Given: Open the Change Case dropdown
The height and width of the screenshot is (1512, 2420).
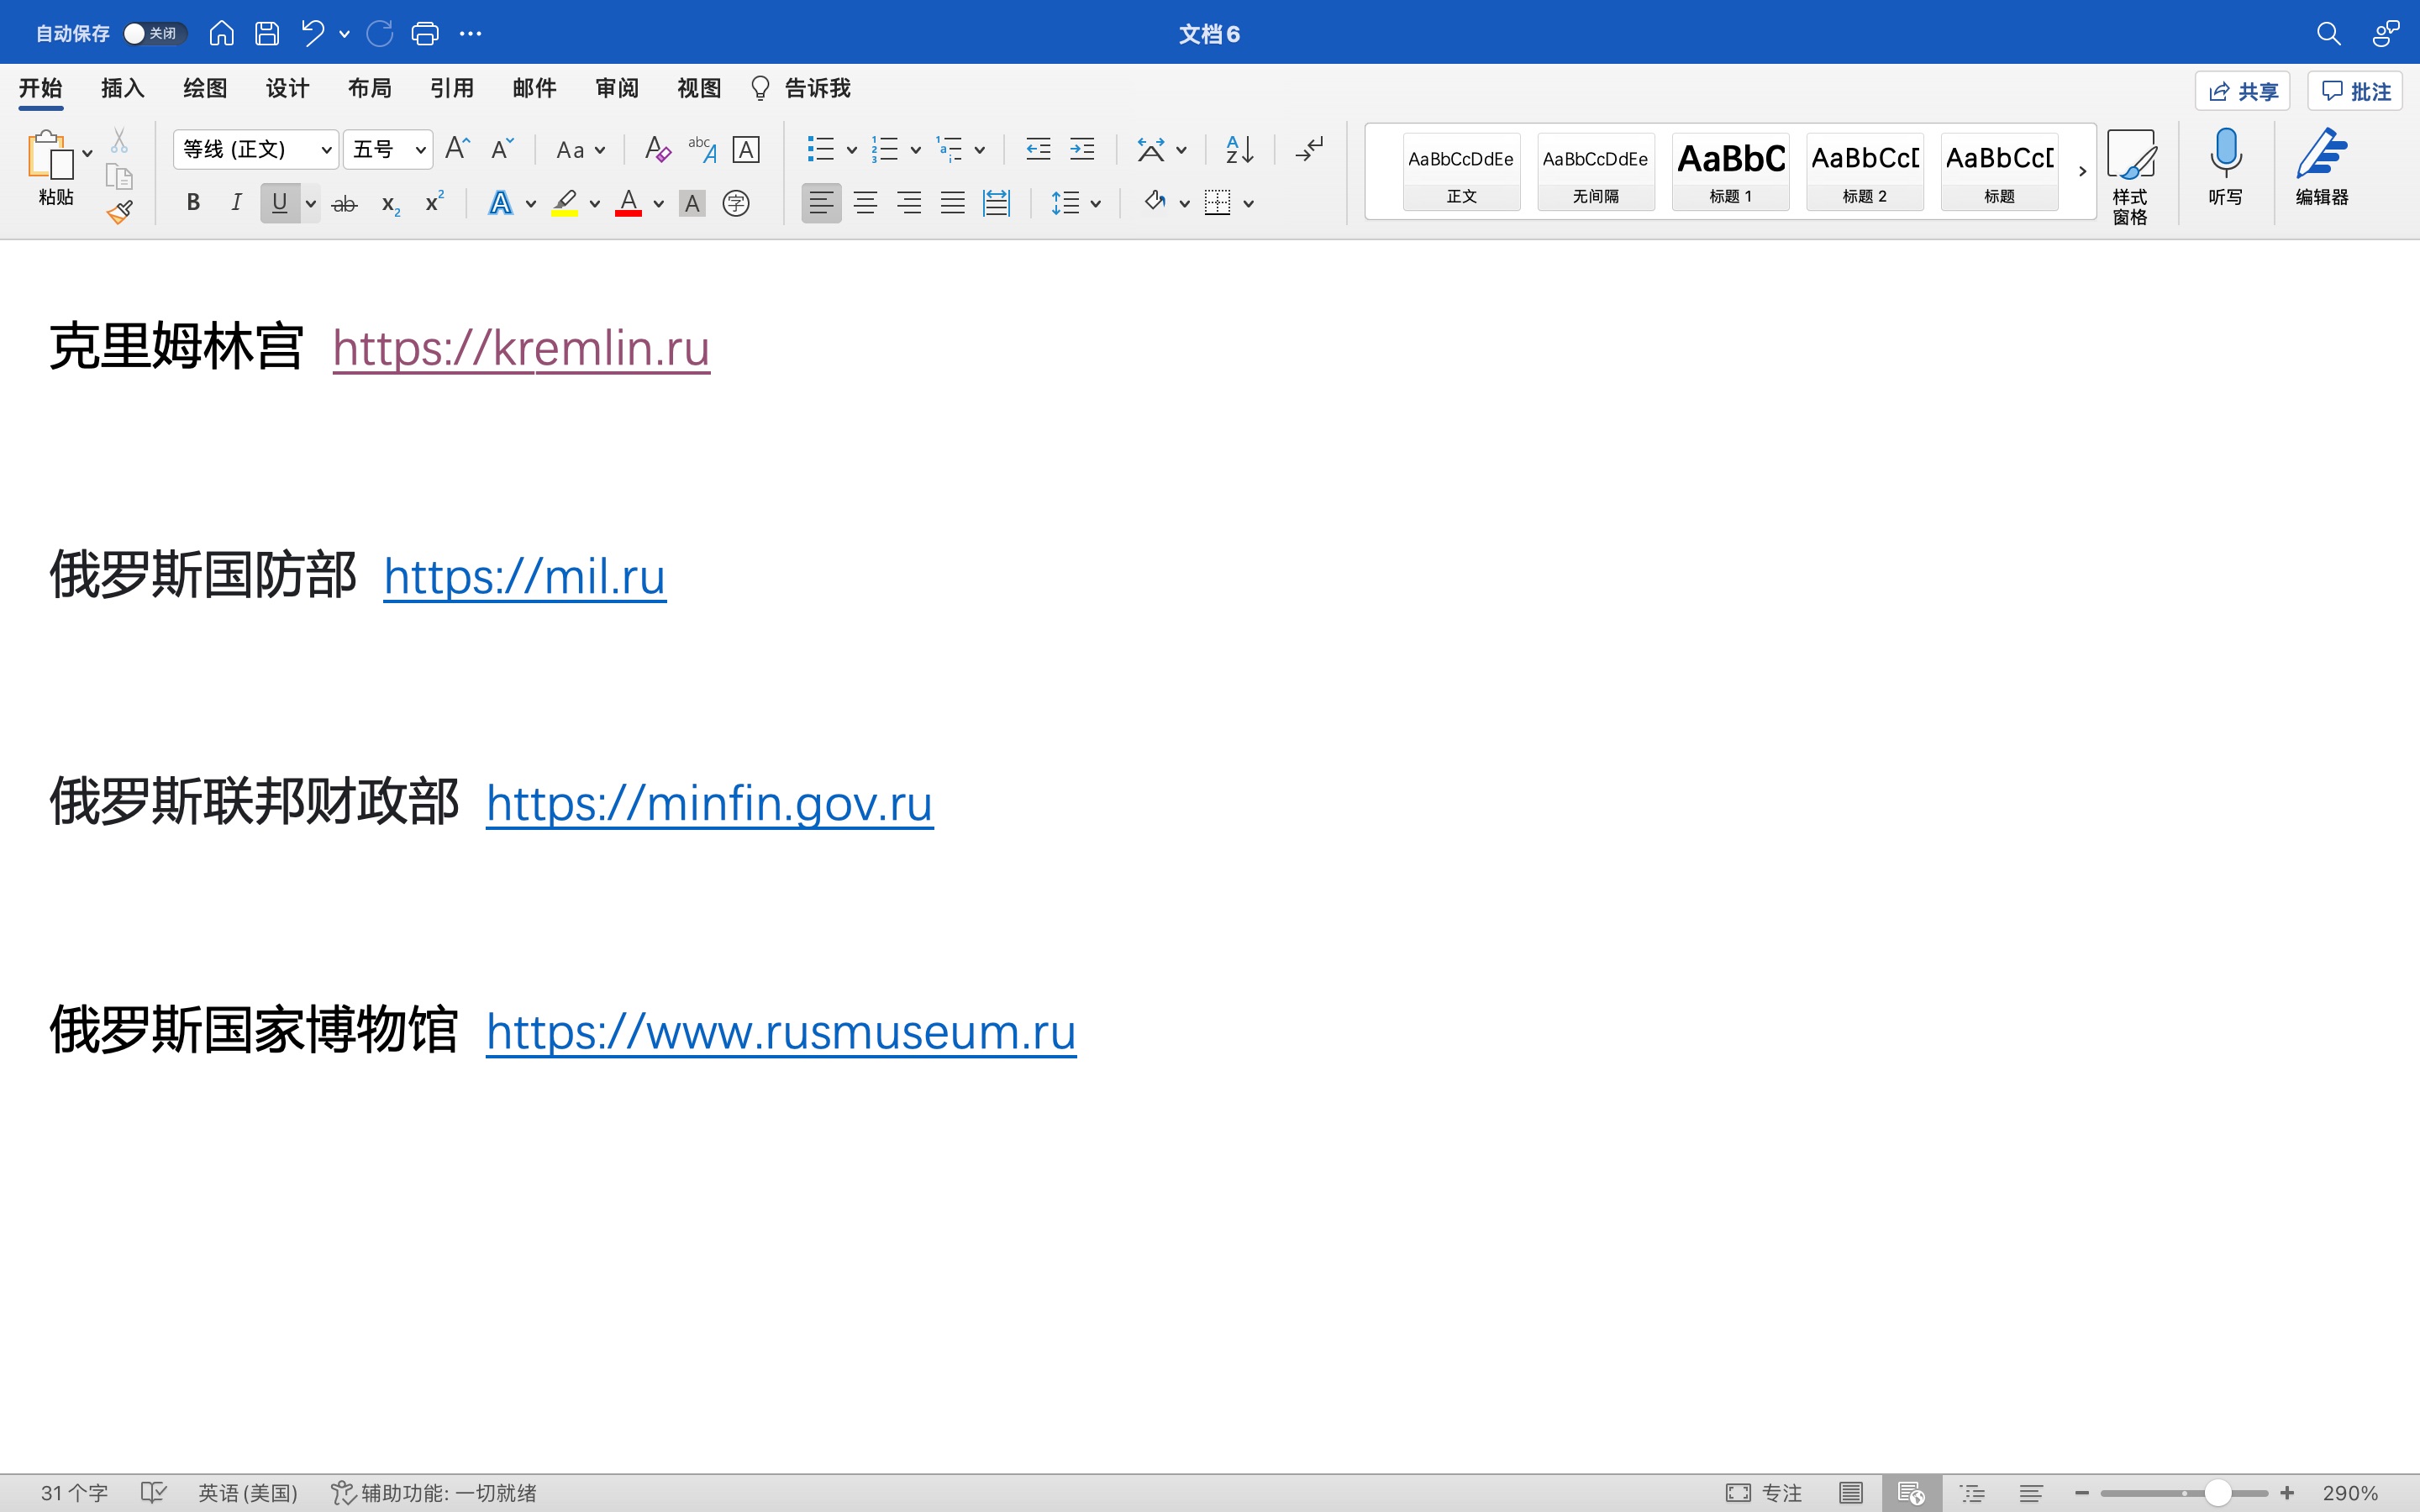Looking at the screenshot, I should click(580, 150).
